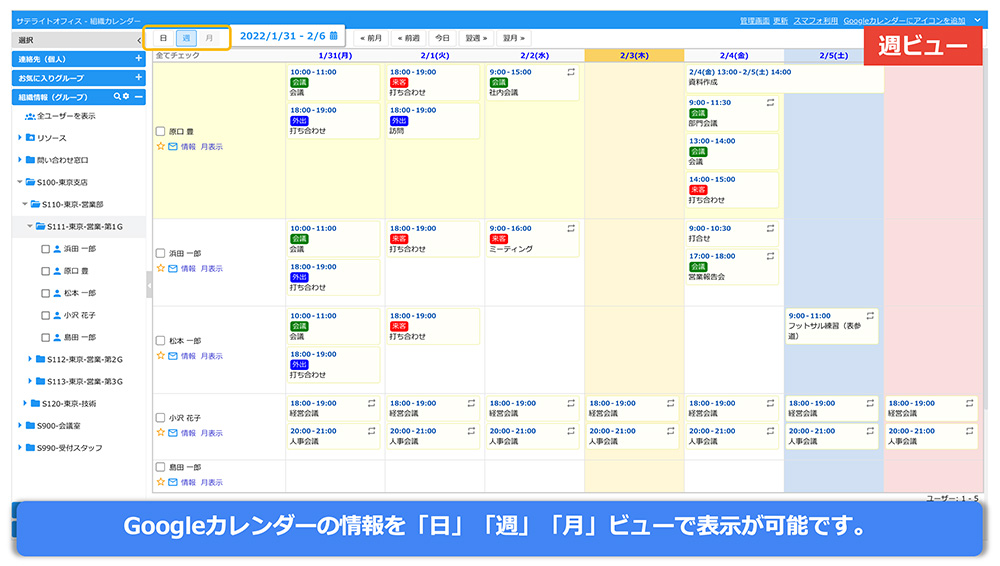Tick 原口 豊 in the sidebar tree
1000x566 pixels.
tap(45, 271)
